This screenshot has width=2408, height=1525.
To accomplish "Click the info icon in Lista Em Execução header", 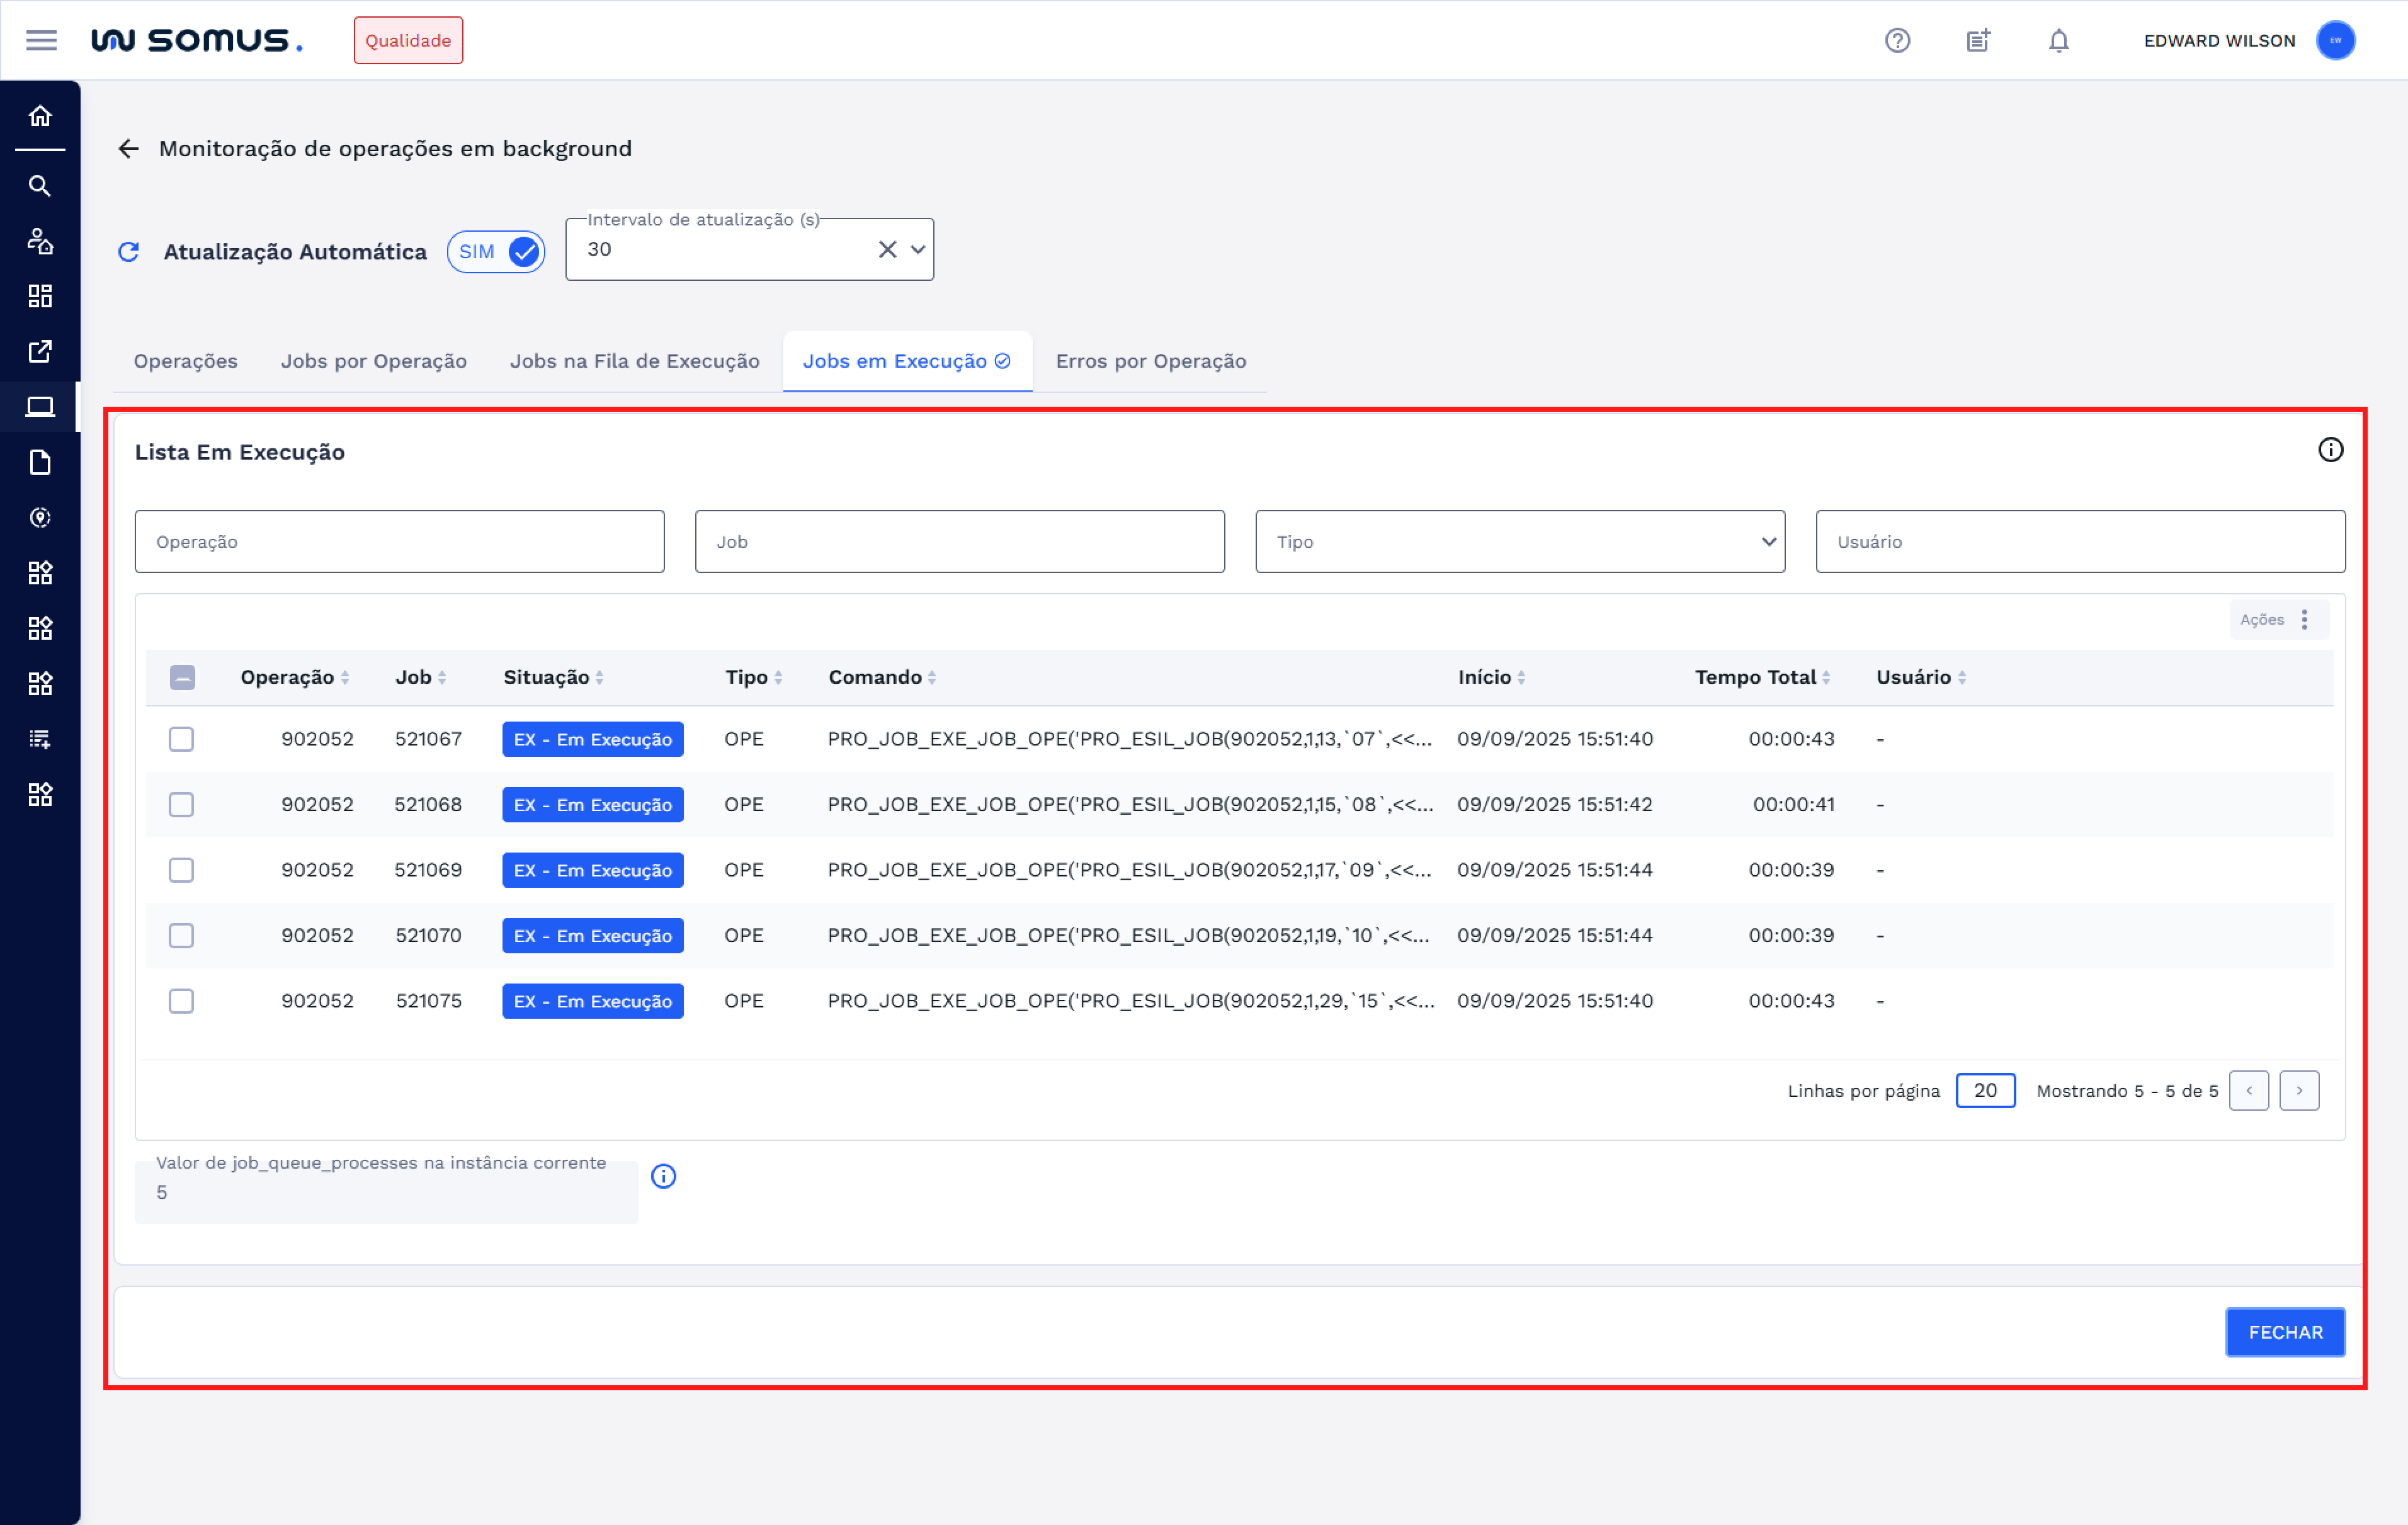I will click(2330, 450).
